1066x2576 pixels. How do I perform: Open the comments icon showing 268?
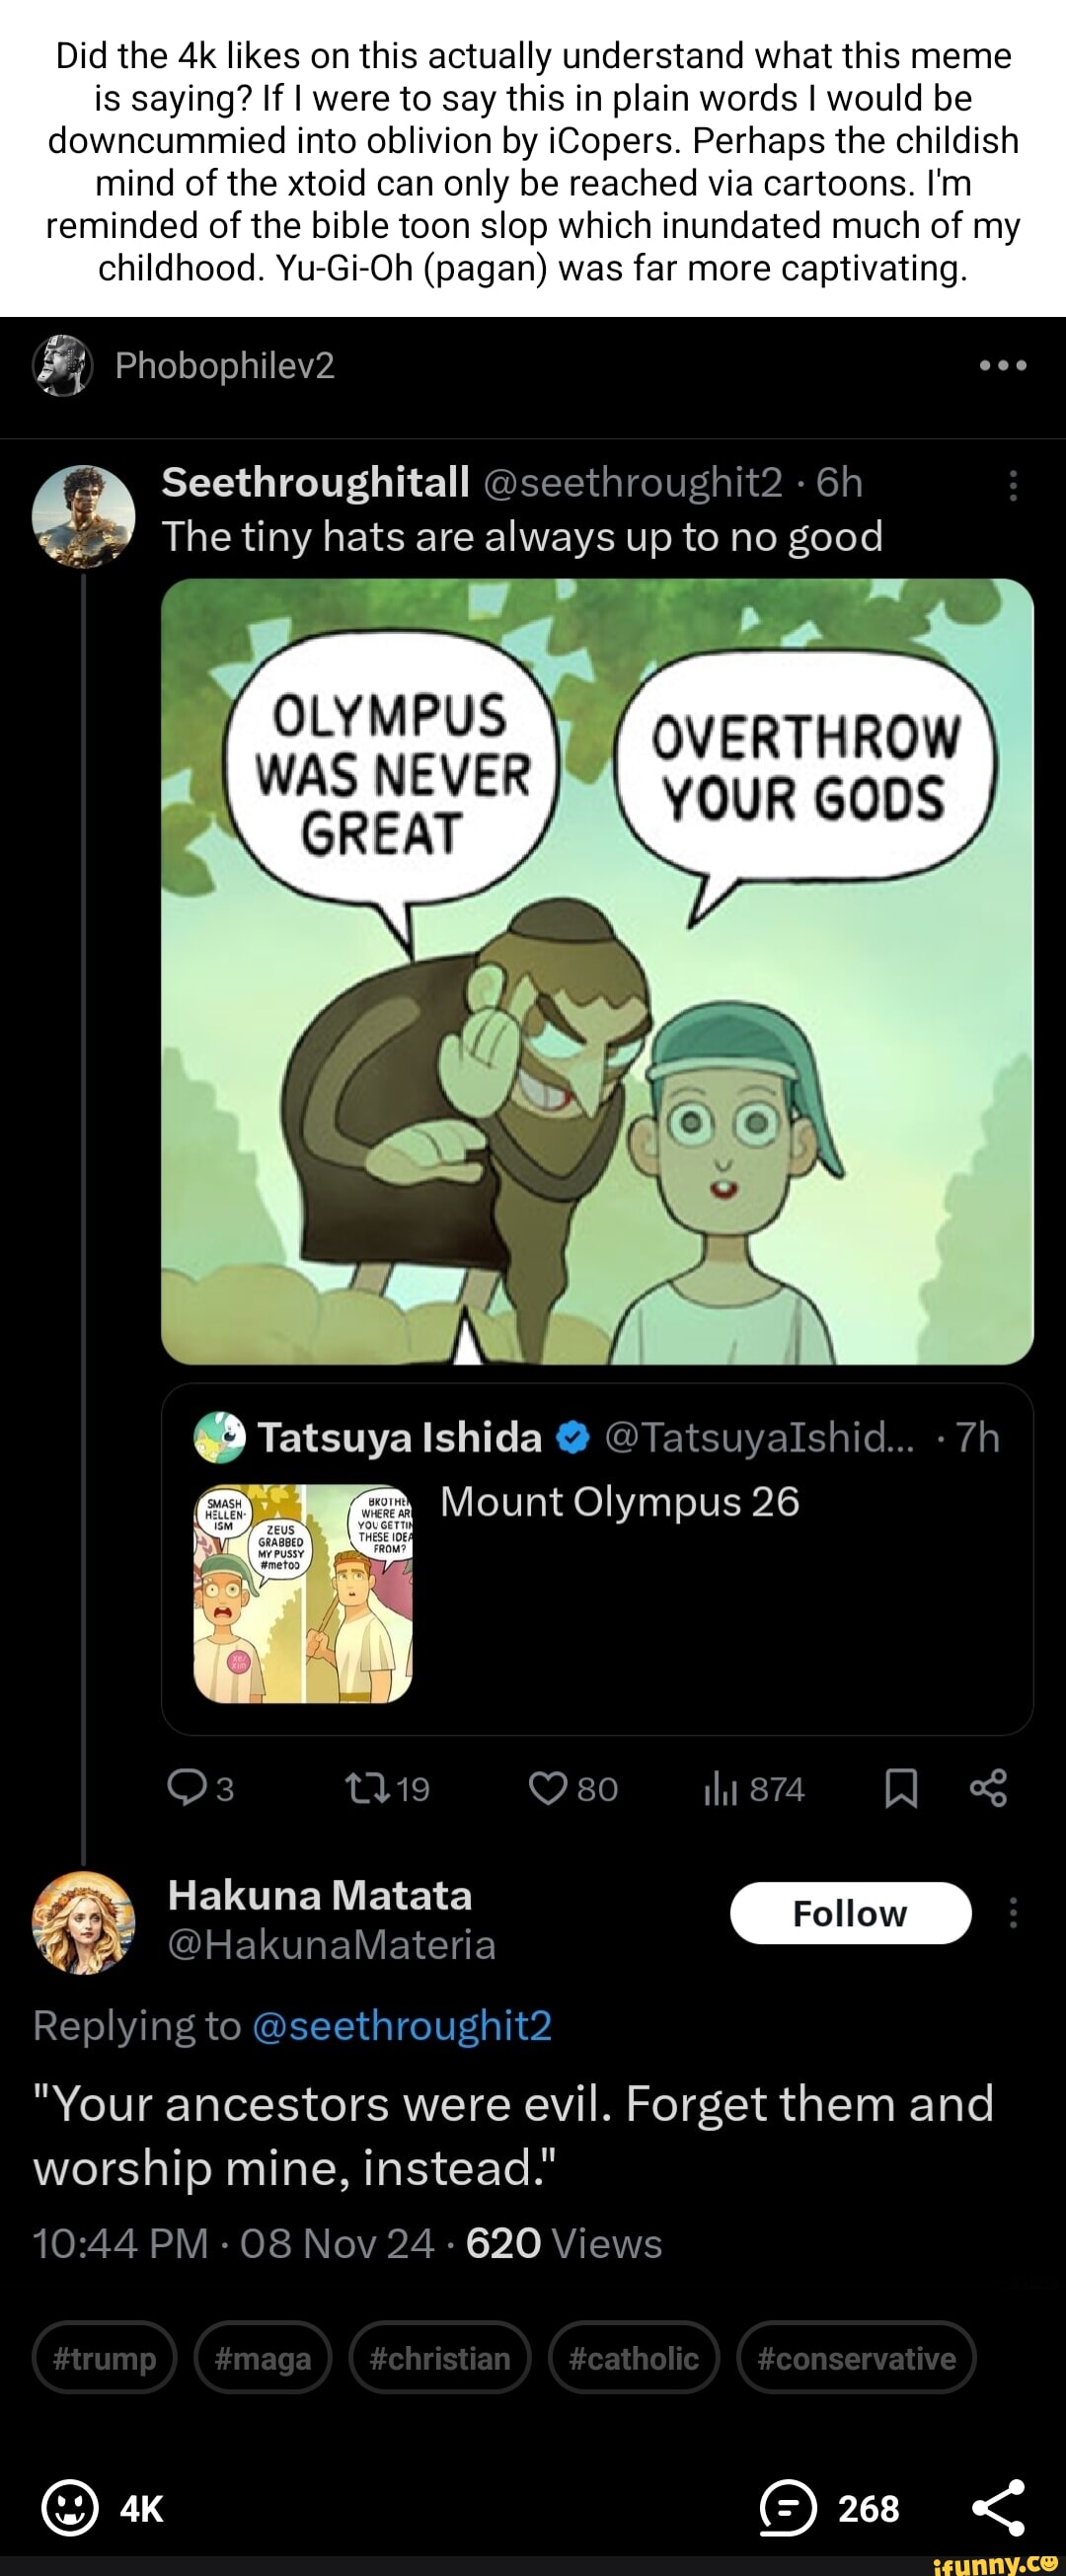(x=790, y=2508)
